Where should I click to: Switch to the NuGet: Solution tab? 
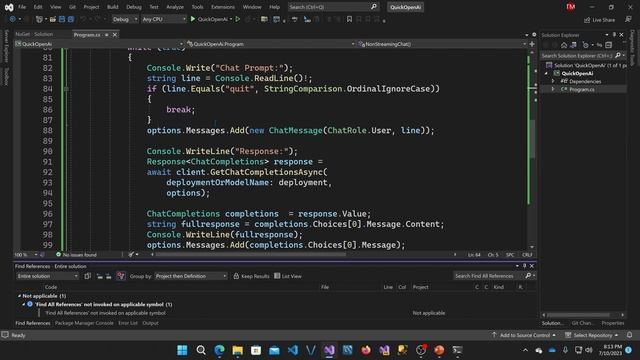point(34,35)
